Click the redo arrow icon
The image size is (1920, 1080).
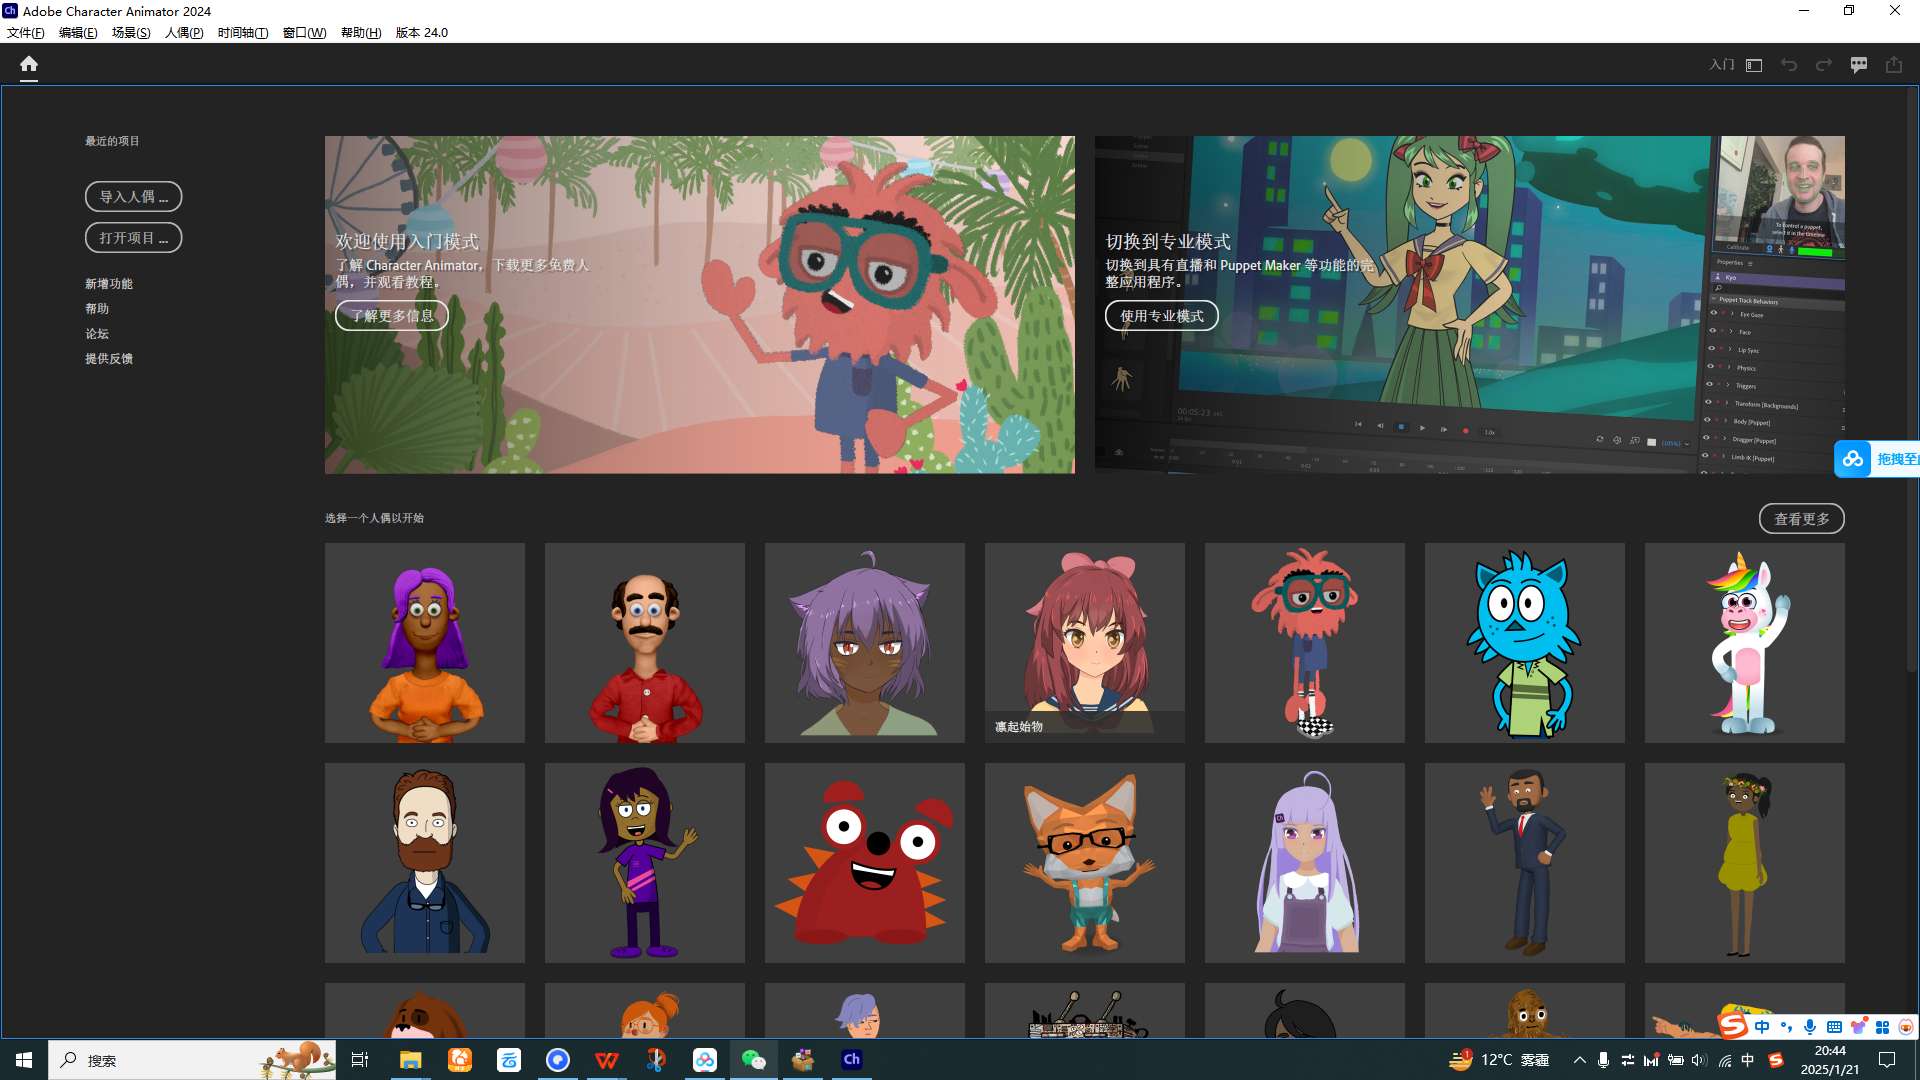(1824, 65)
